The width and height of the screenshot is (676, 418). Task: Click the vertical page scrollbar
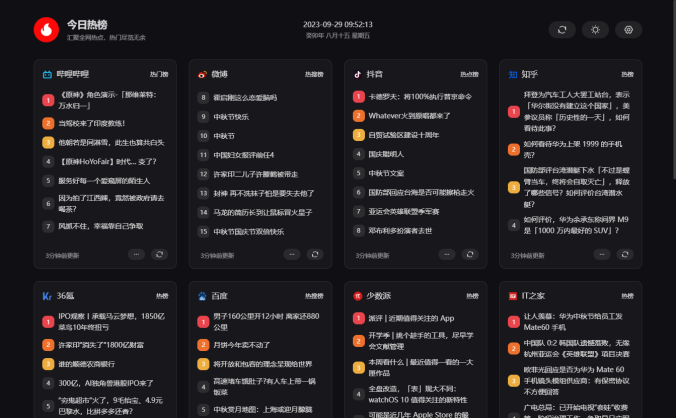tap(674, 89)
